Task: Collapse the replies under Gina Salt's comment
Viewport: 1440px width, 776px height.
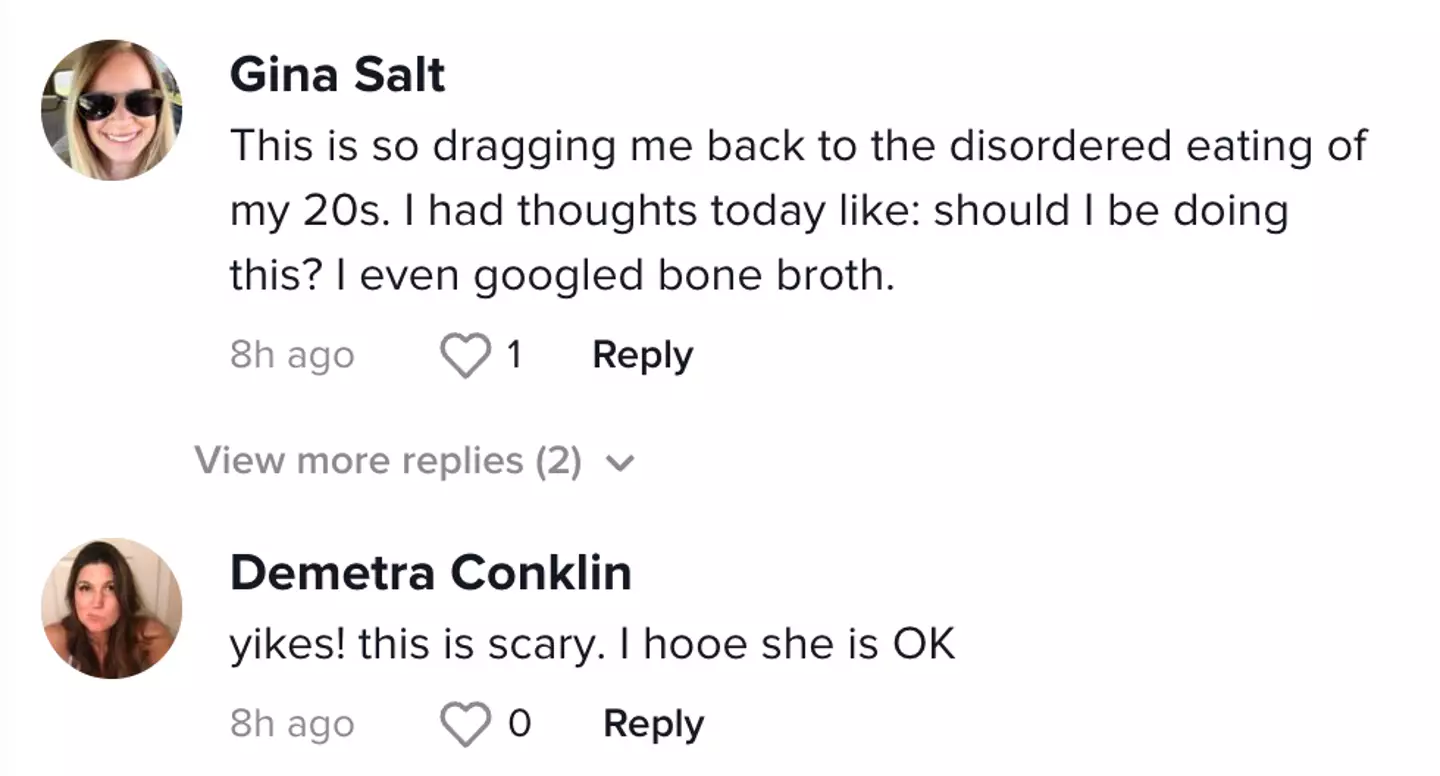Action: pyautogui.click(x=390, y=461)
